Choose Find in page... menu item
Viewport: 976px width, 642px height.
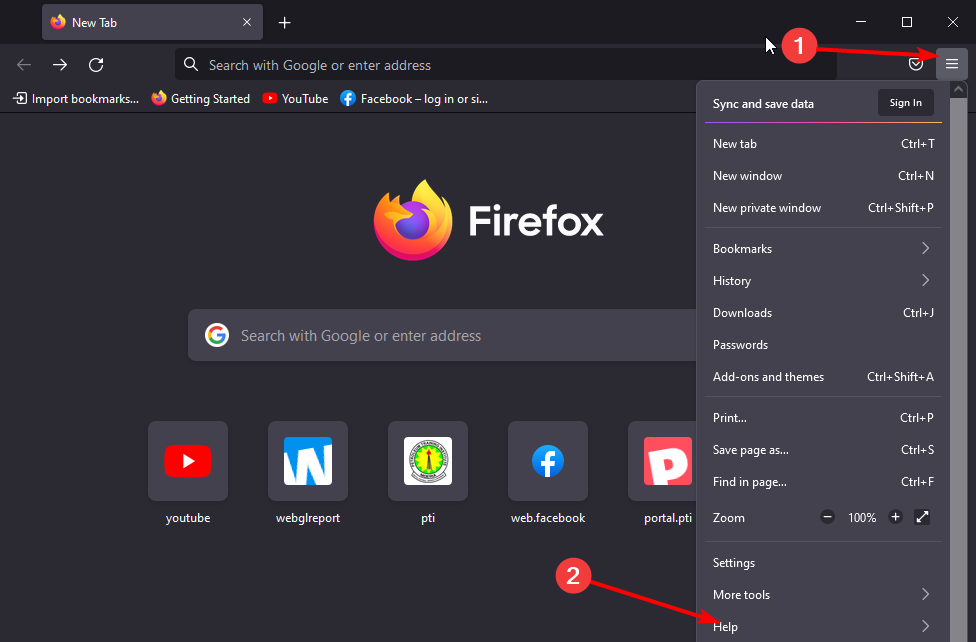tap(823, 482)
